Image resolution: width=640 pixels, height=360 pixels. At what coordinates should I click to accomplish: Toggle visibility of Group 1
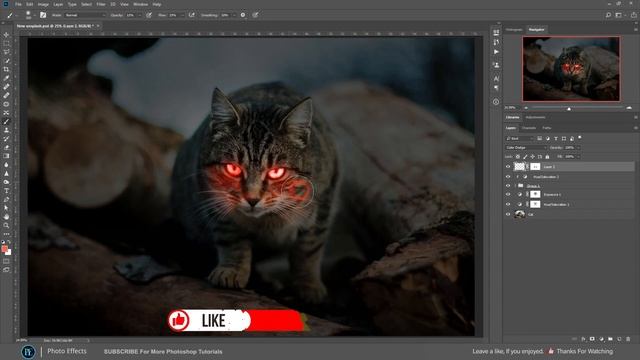coord(508,186)
